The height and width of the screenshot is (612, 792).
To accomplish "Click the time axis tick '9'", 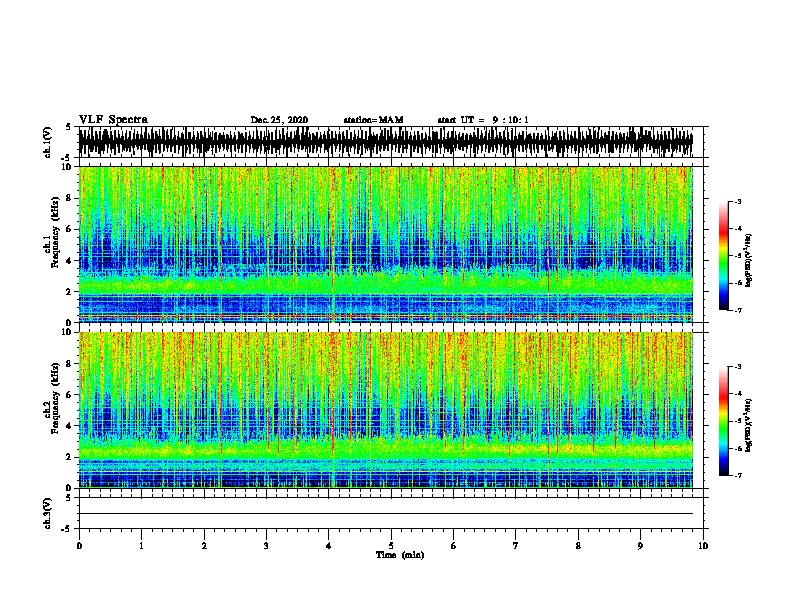I will (640, 546).
